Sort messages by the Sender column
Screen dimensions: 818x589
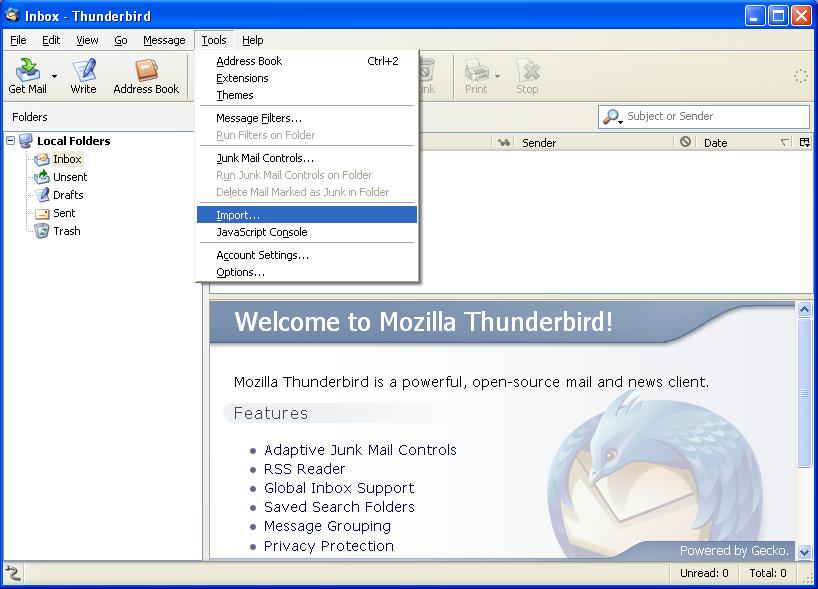[x=595, y=142]
